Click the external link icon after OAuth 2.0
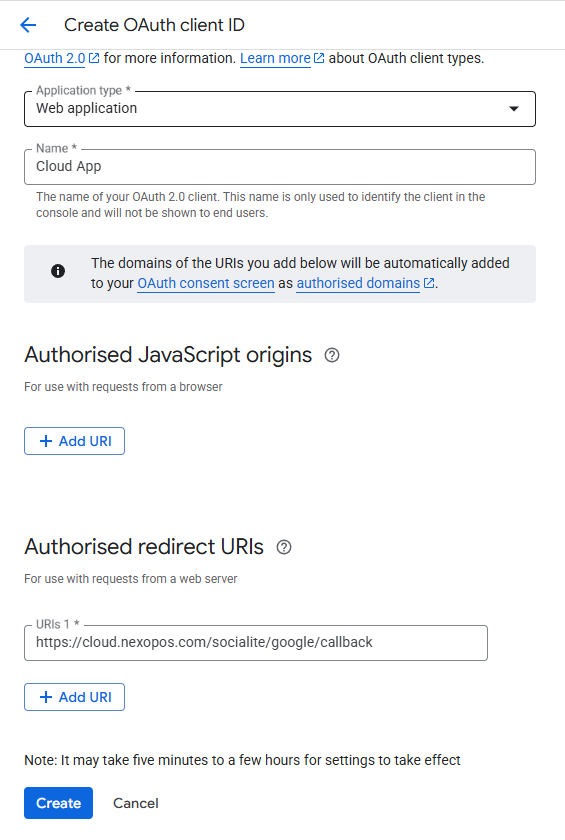 (x=94, y=58)
